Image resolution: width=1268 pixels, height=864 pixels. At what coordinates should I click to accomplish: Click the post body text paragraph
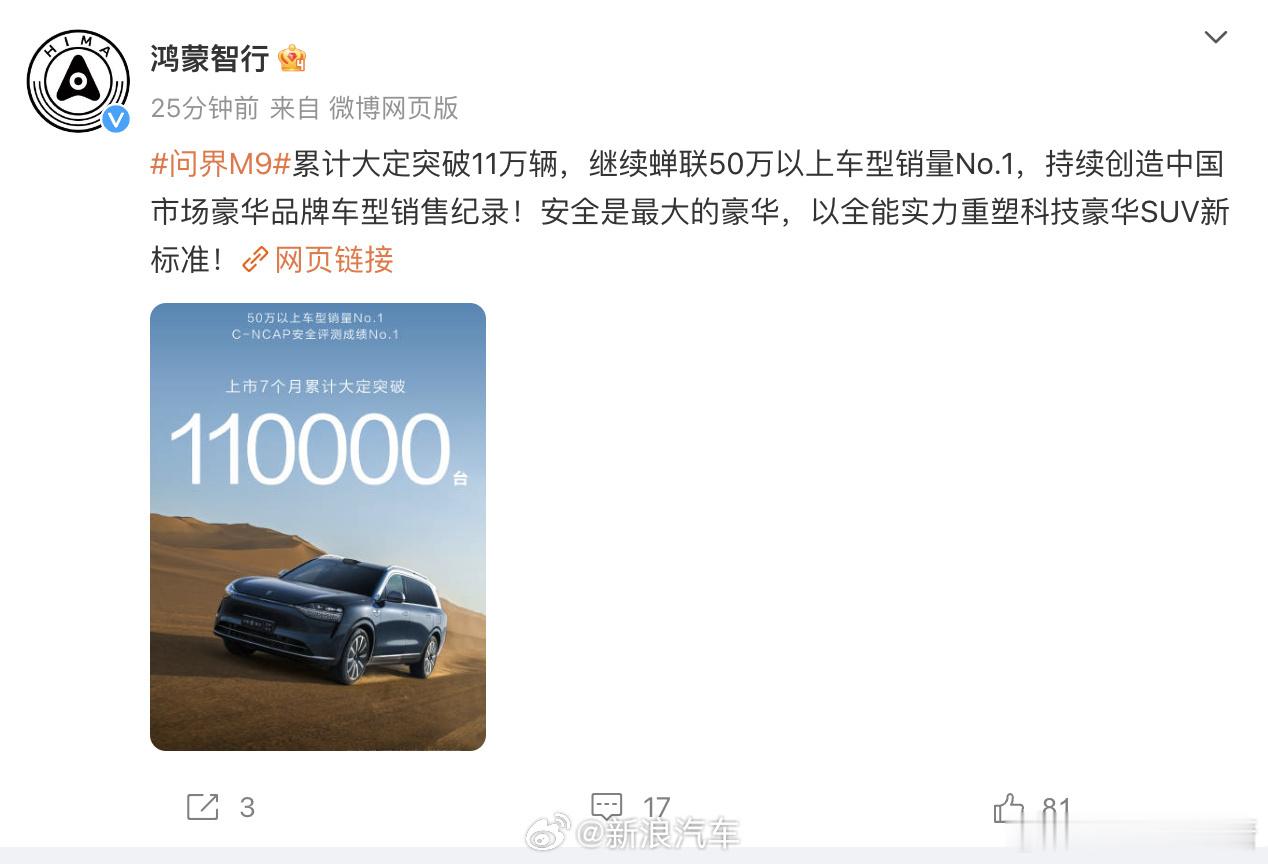[x=690, y=211]
